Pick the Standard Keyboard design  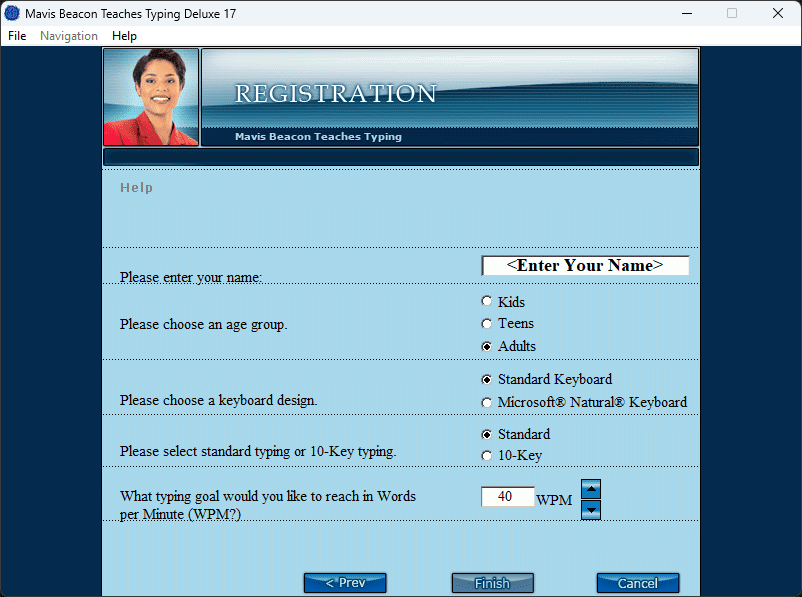(487, 379)
